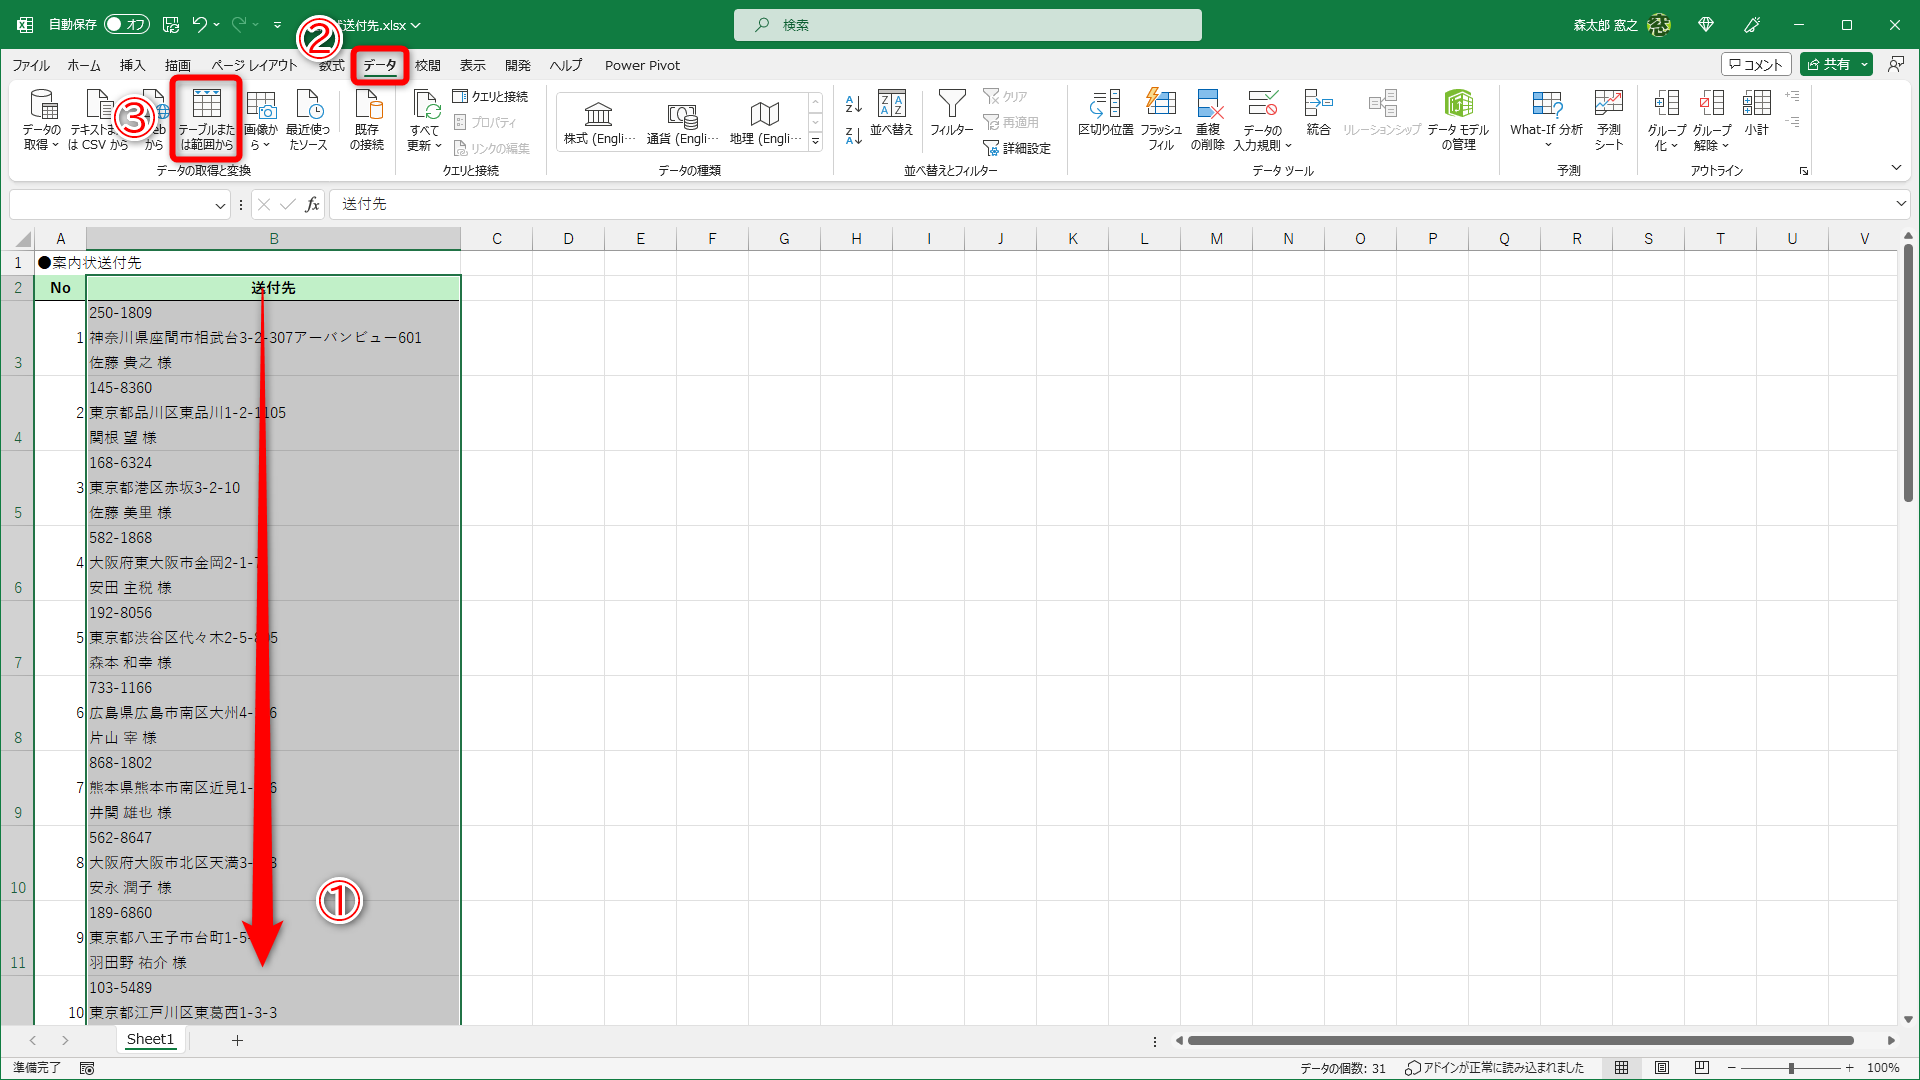The height and width of the screenshot is (1080, 1920).
Task: Click the Consolidate icon
Action: click(1318, 104)
